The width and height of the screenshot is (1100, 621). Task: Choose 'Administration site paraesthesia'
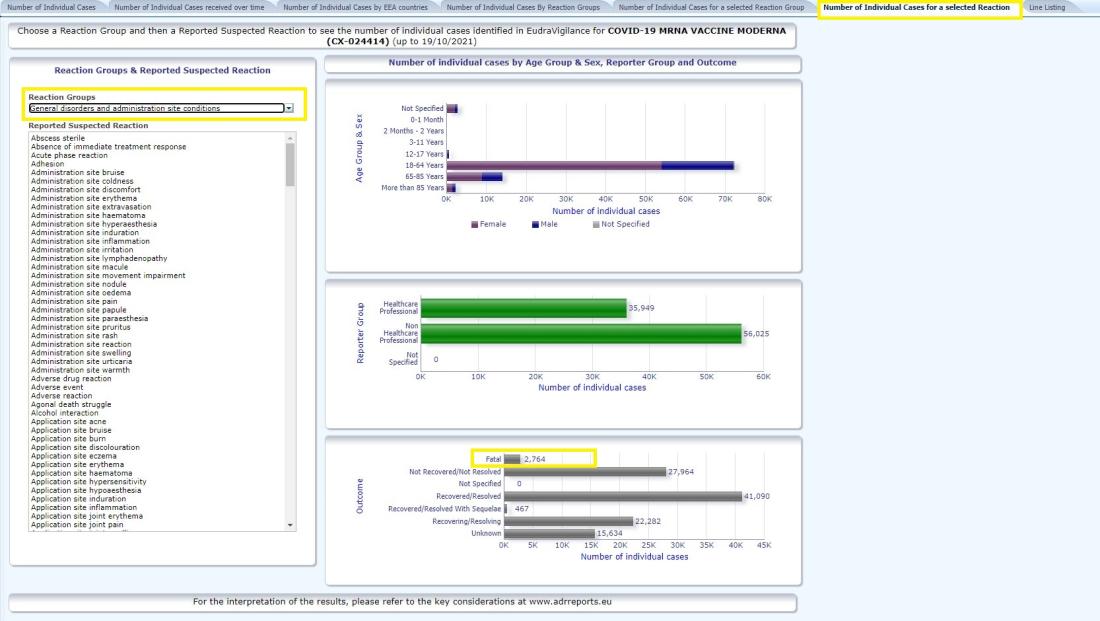tap(89, 319)
